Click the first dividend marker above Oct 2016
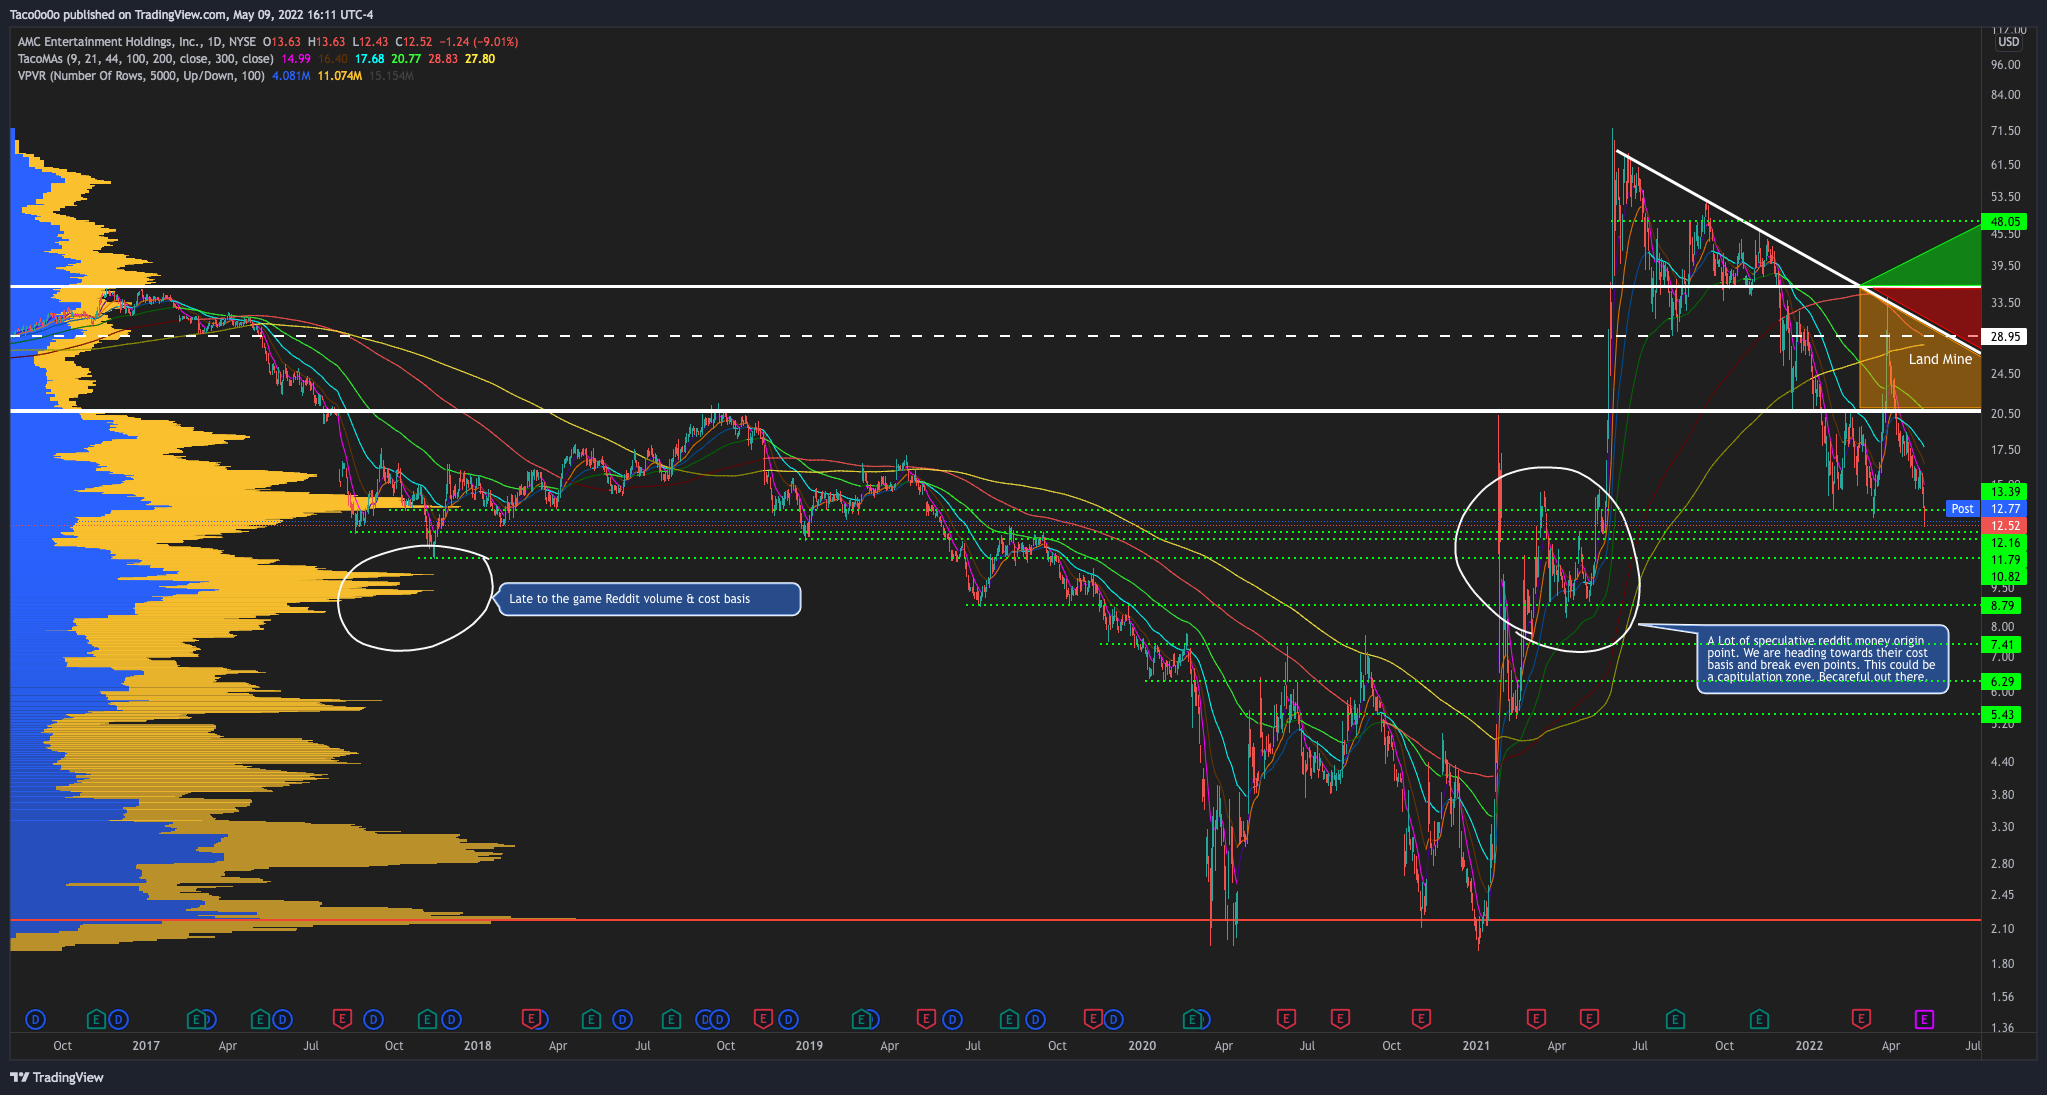The image size is (2047, 1095). tap(35, 1019)
